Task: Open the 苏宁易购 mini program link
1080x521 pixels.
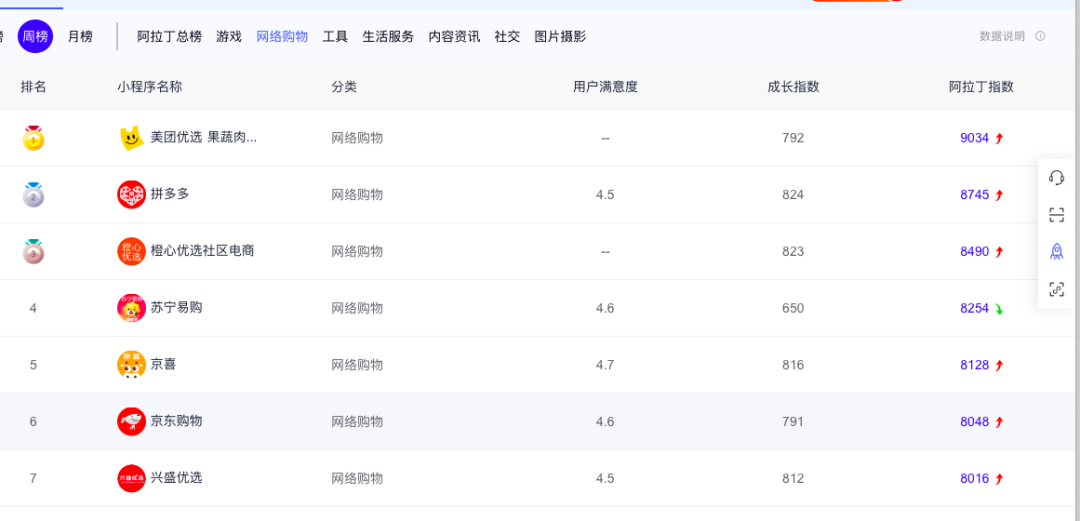Action: coord(176,307)
